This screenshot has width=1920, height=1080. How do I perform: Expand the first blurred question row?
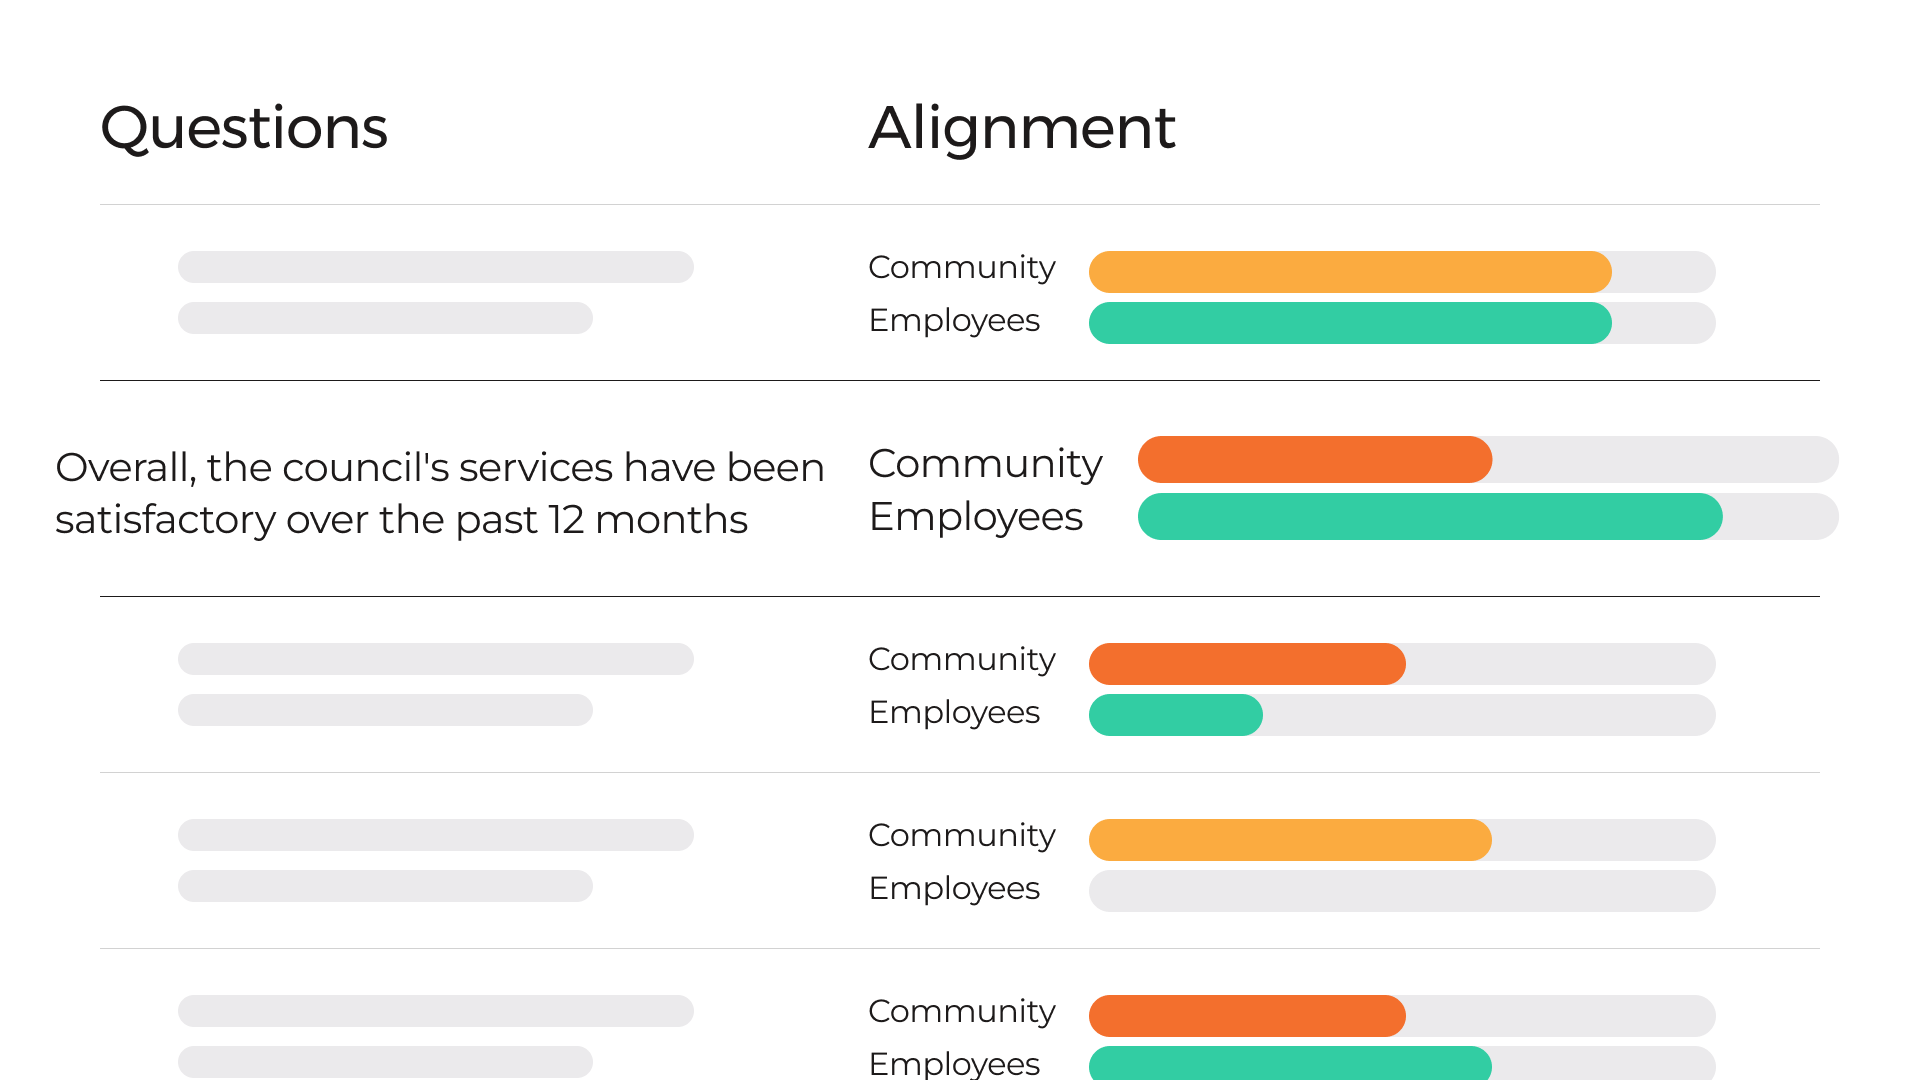pyautogui.click(x=436, y=290)
